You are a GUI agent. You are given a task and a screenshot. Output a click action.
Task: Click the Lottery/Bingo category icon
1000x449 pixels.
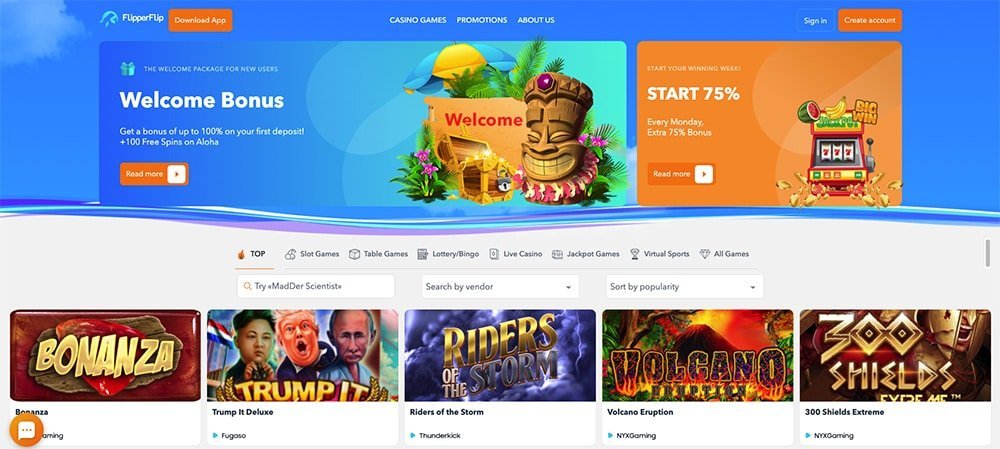422,254
